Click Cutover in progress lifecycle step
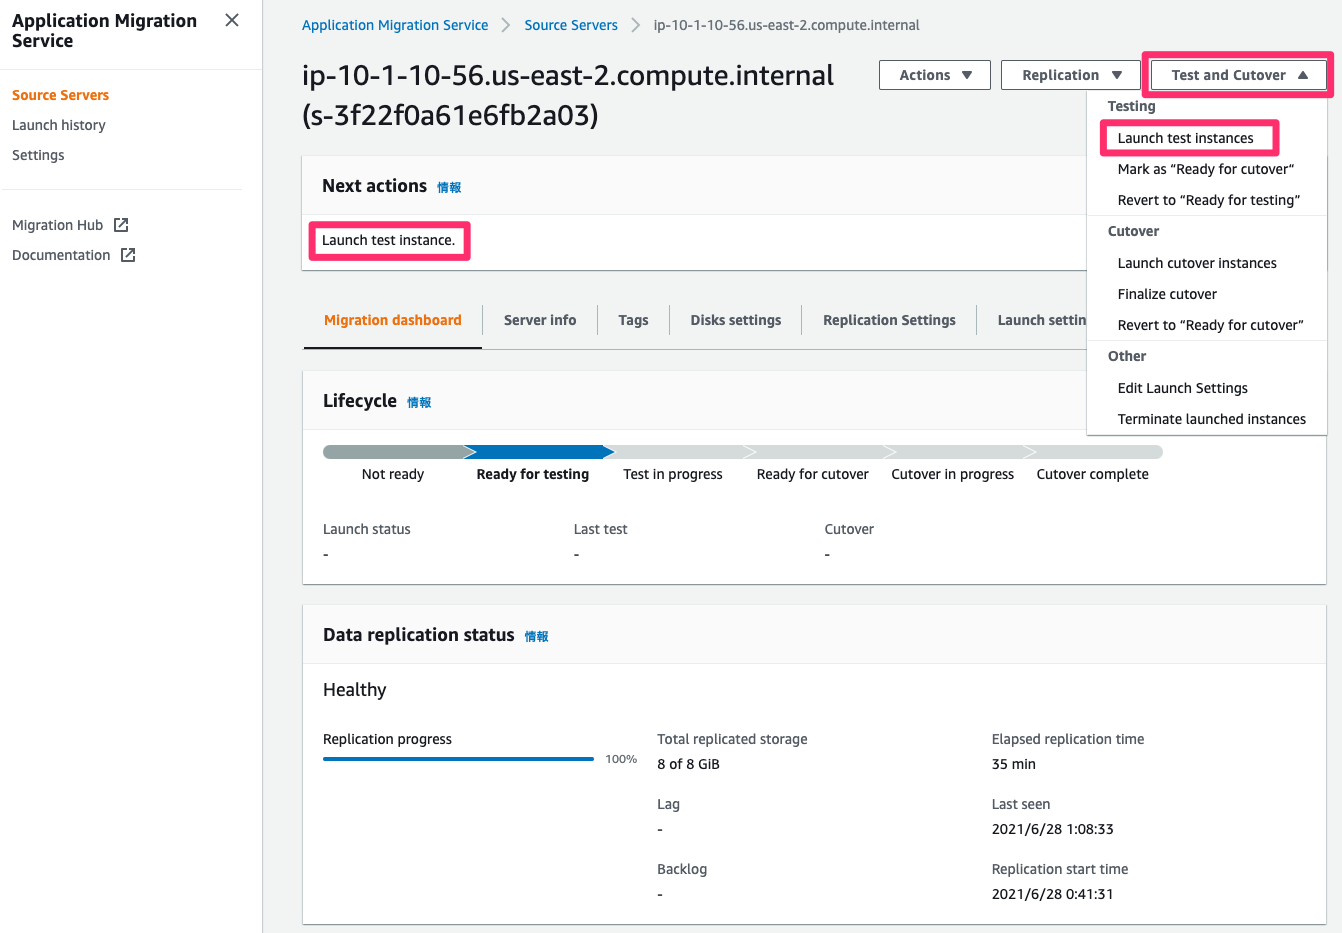 coord(953,474)
